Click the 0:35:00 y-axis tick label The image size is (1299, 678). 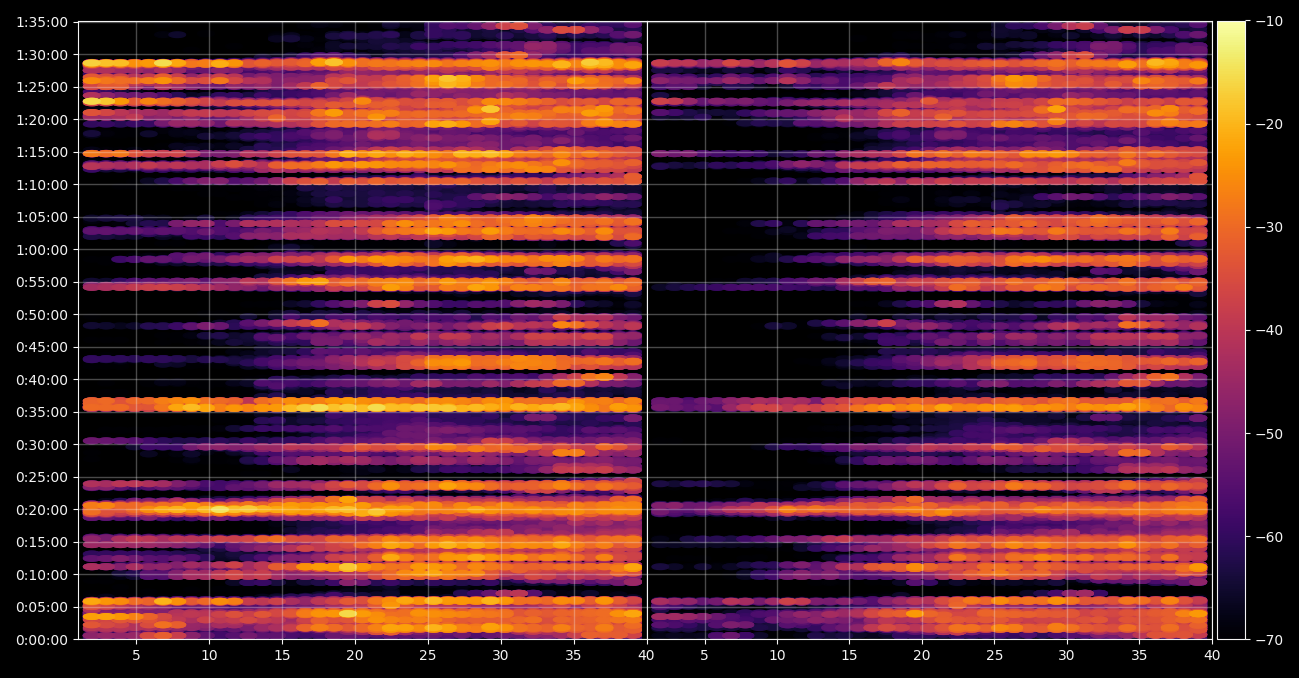[x=42, y=412]
